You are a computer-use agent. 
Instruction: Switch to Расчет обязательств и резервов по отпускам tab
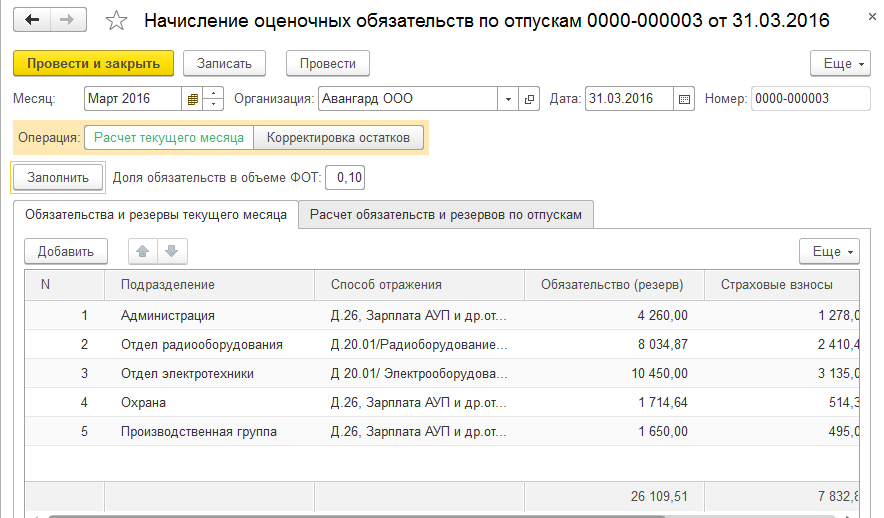pos(446,215)
